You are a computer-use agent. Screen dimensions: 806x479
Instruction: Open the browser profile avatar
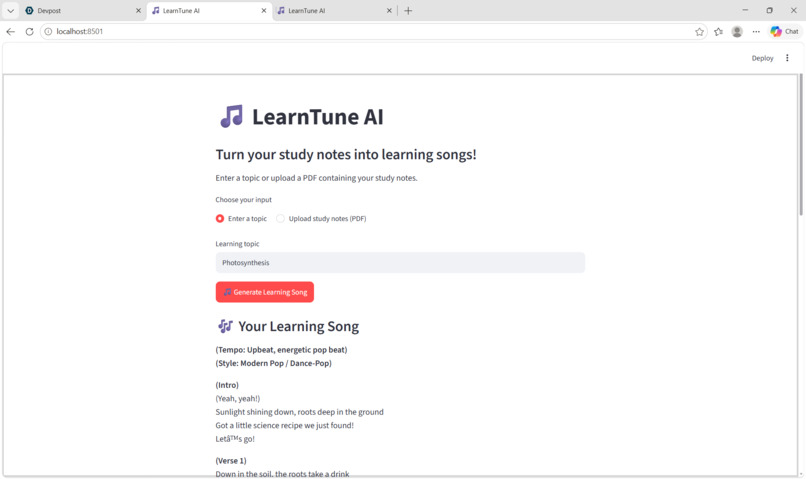(737, 32)
